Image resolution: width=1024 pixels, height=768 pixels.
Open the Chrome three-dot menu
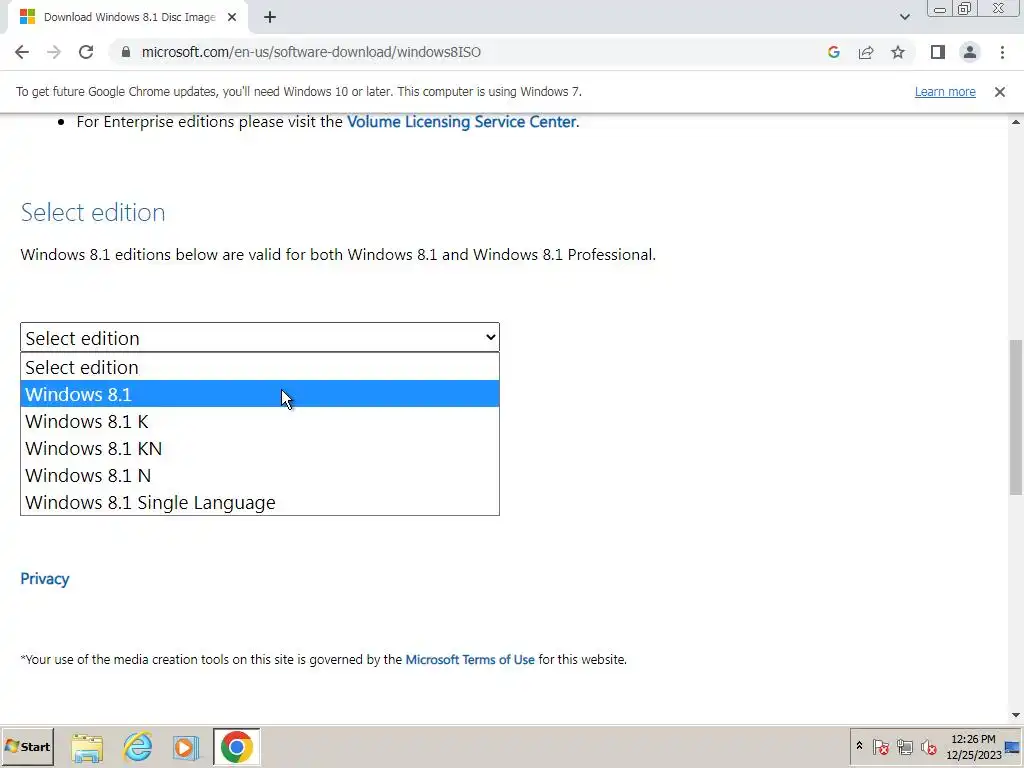coord(1002,52)
